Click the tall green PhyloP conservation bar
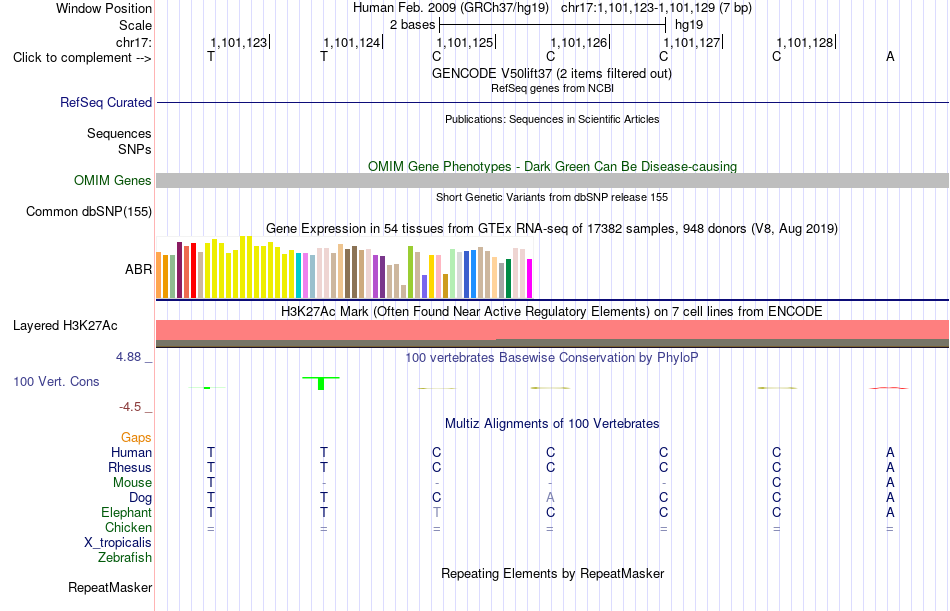The image size is (950, 611). [x=321, y=383]
